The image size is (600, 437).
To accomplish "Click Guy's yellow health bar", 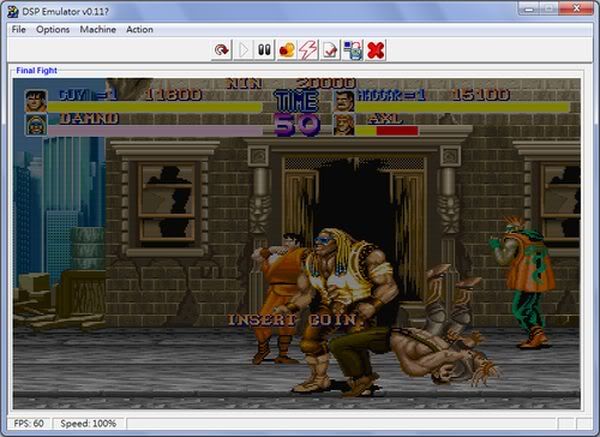I will click(x=155, y=107).
